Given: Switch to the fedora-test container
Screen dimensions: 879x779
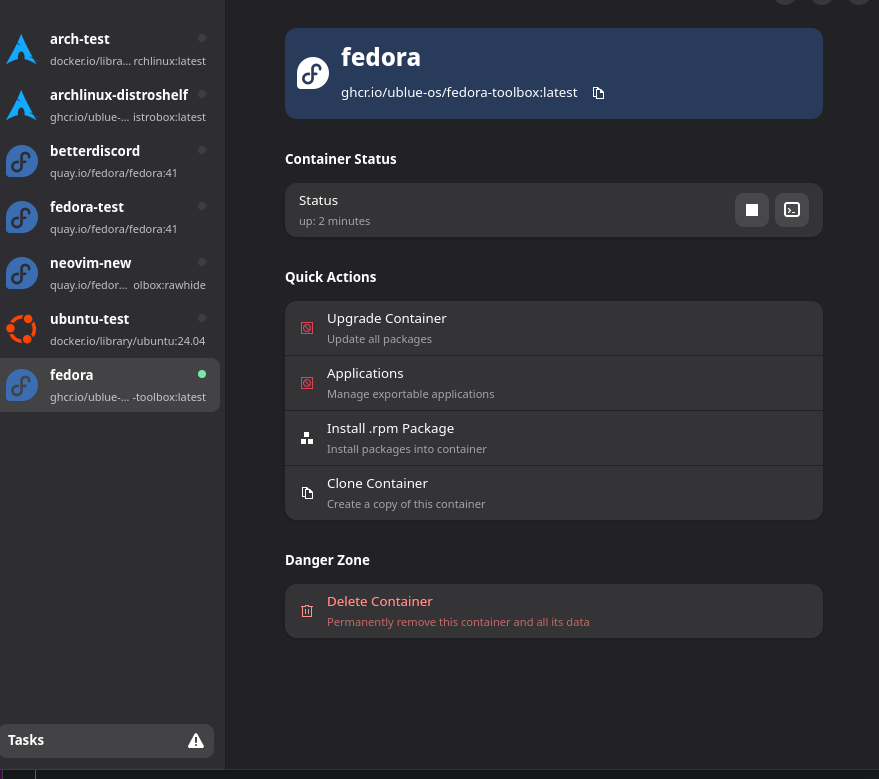Looking at the screenshot, I should (x=108, y=217).
